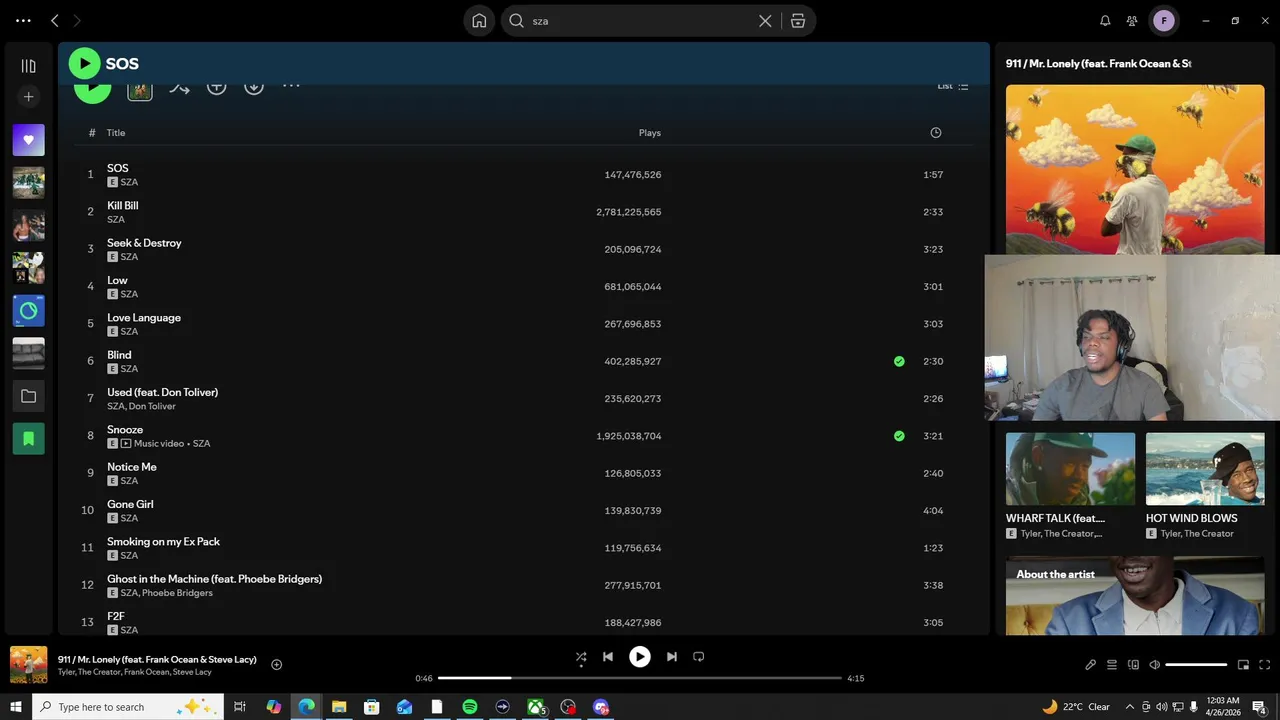Open Microsoft Edge in the taskbar
The width and height of the screenshot is (1280, 720).
point(306,707)
